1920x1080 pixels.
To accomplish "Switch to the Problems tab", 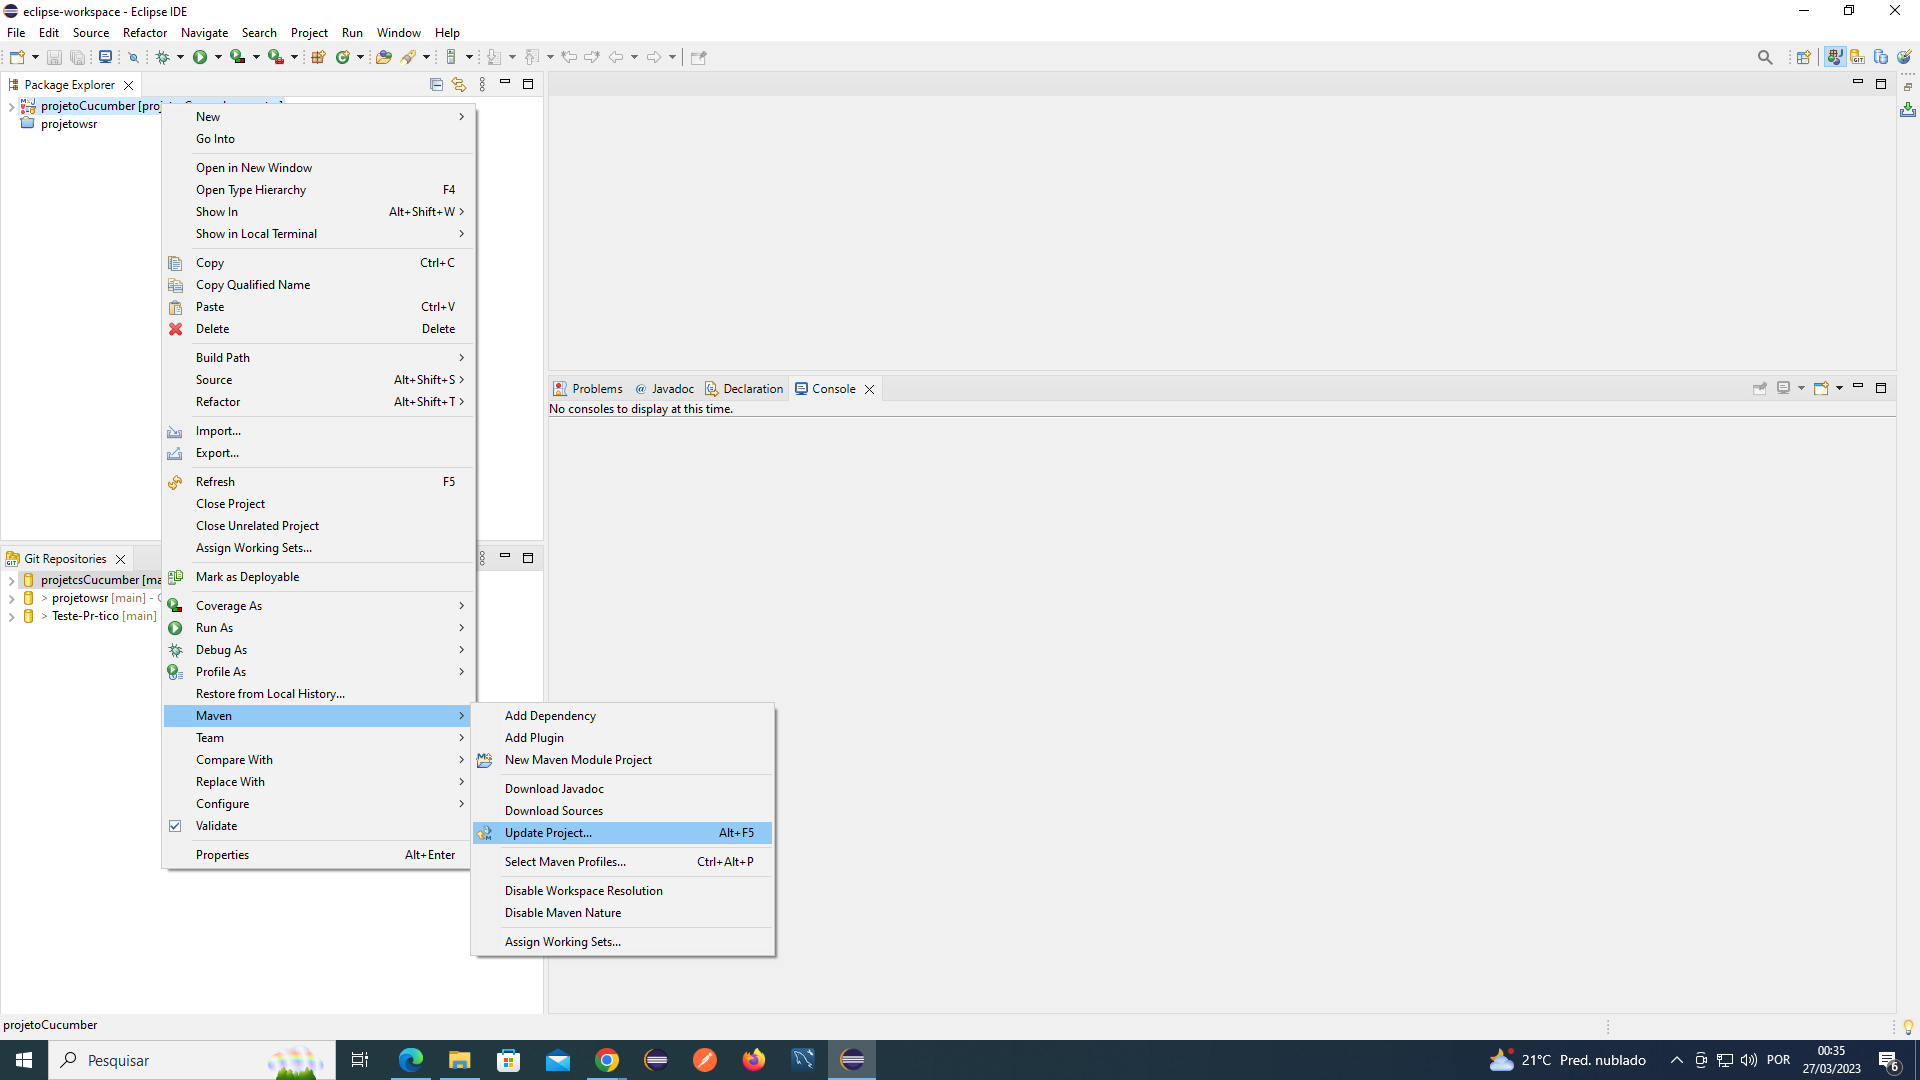I will coord(595,388).
